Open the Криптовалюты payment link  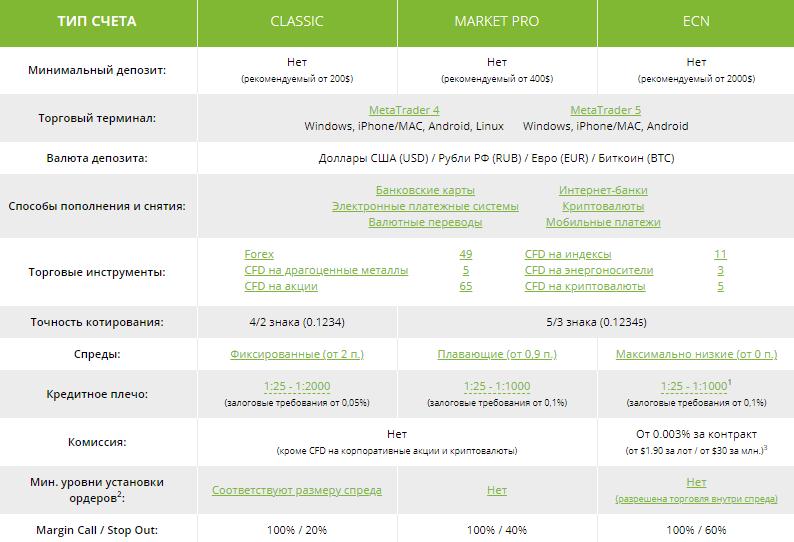(603, 206)
